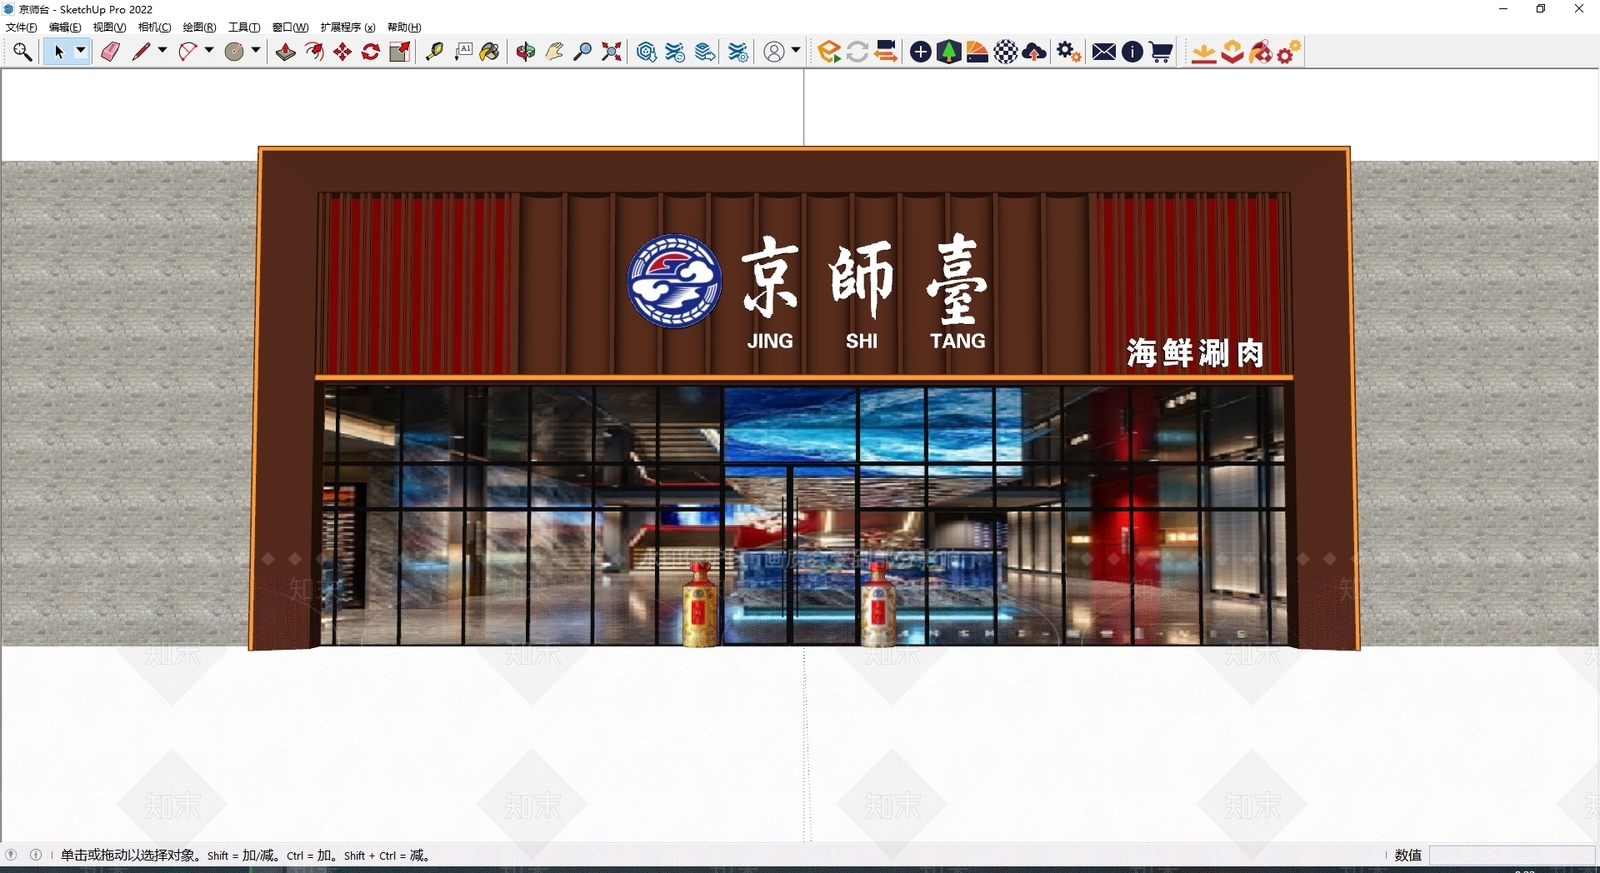Click the checkered sphere icon
This screenshot has width=1600, height=873.
pos(1006,52)
